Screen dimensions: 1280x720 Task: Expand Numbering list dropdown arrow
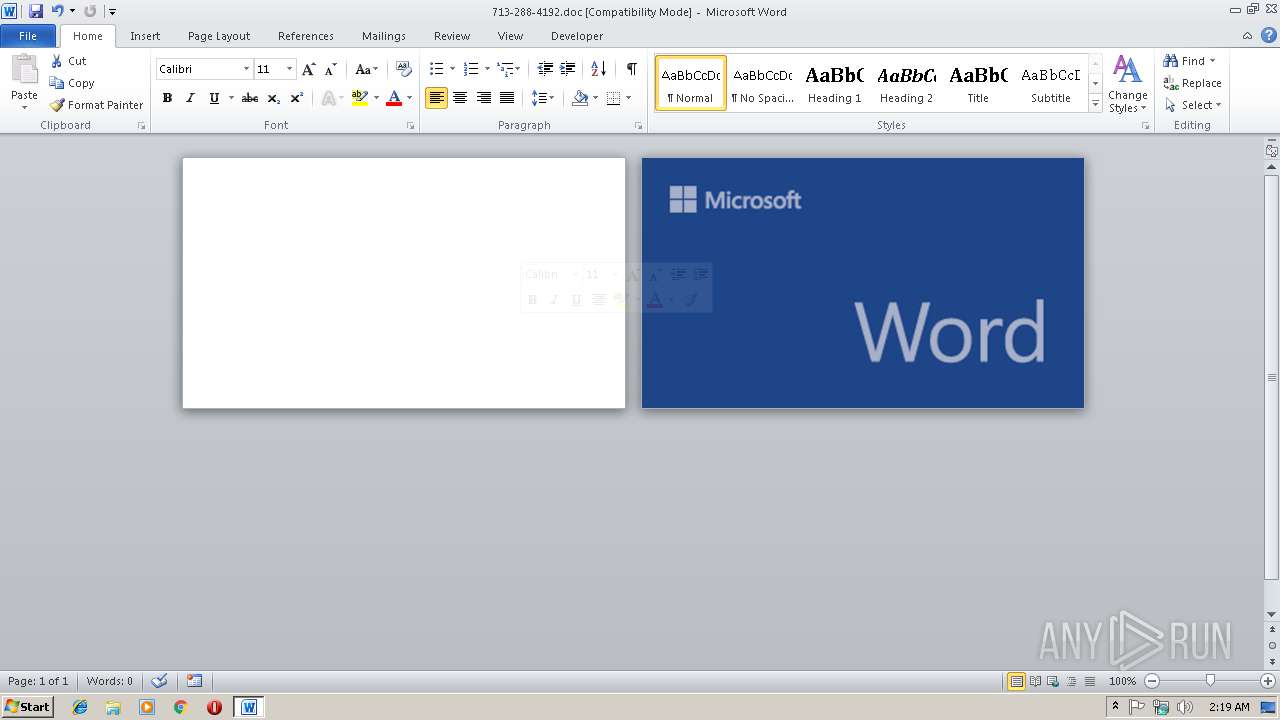(x=487, y=69)
